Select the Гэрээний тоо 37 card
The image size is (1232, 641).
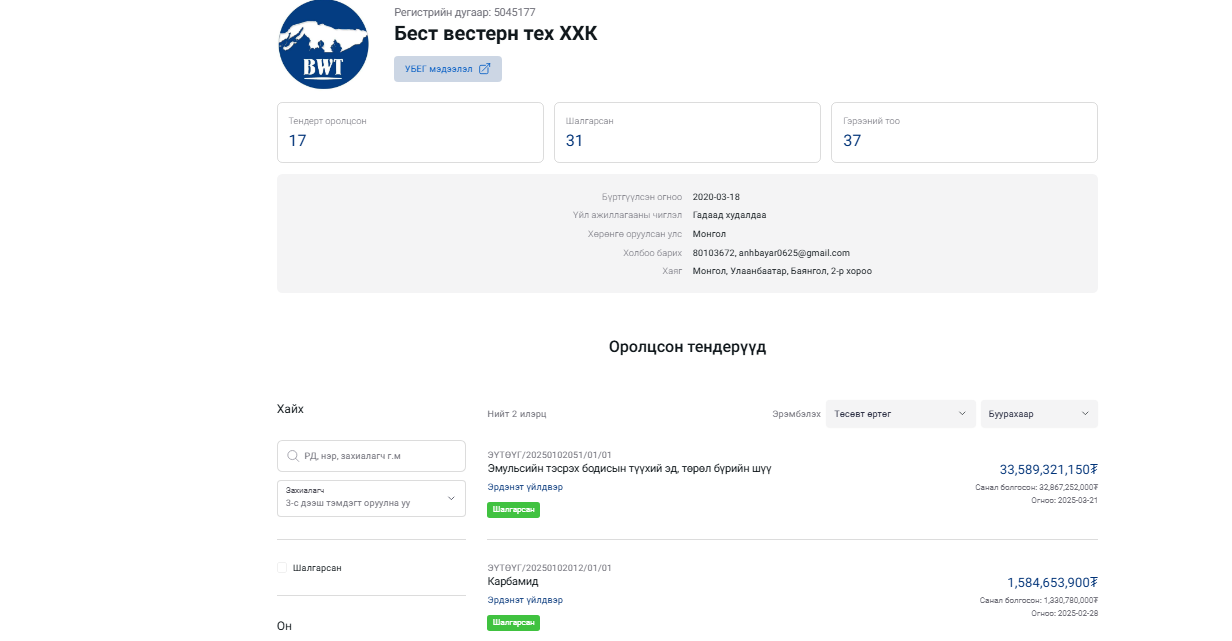964,132
